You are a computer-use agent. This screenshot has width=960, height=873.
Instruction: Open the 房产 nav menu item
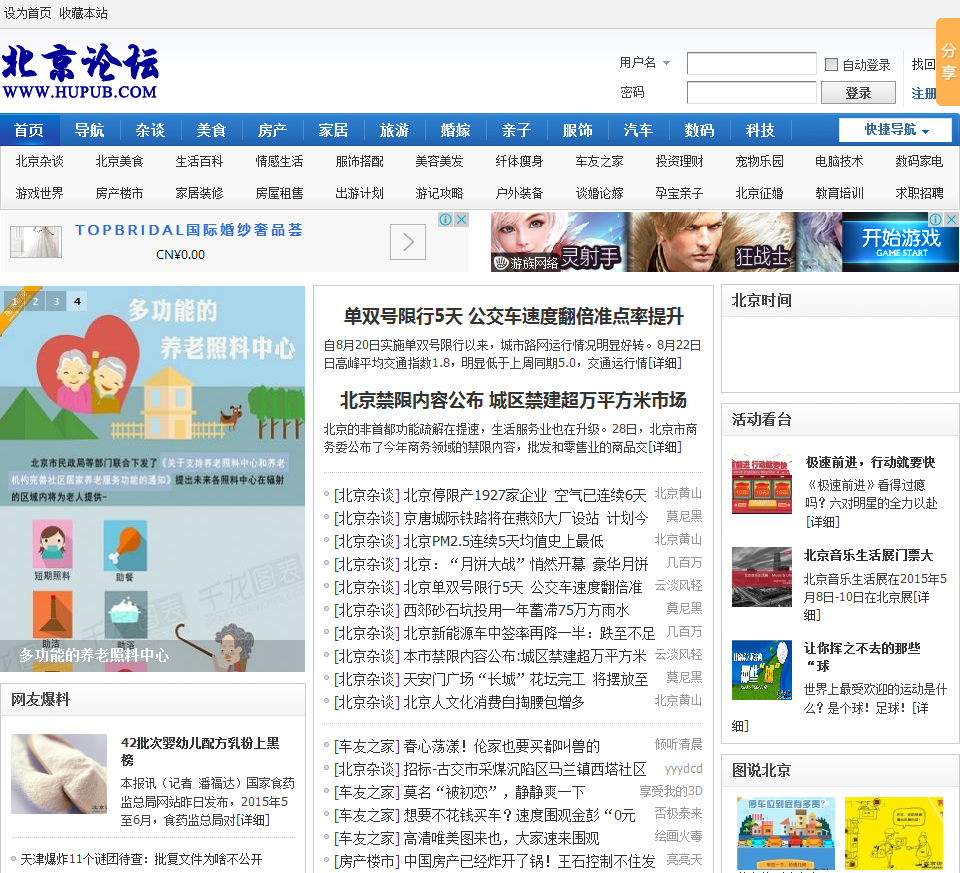[272, 130]
